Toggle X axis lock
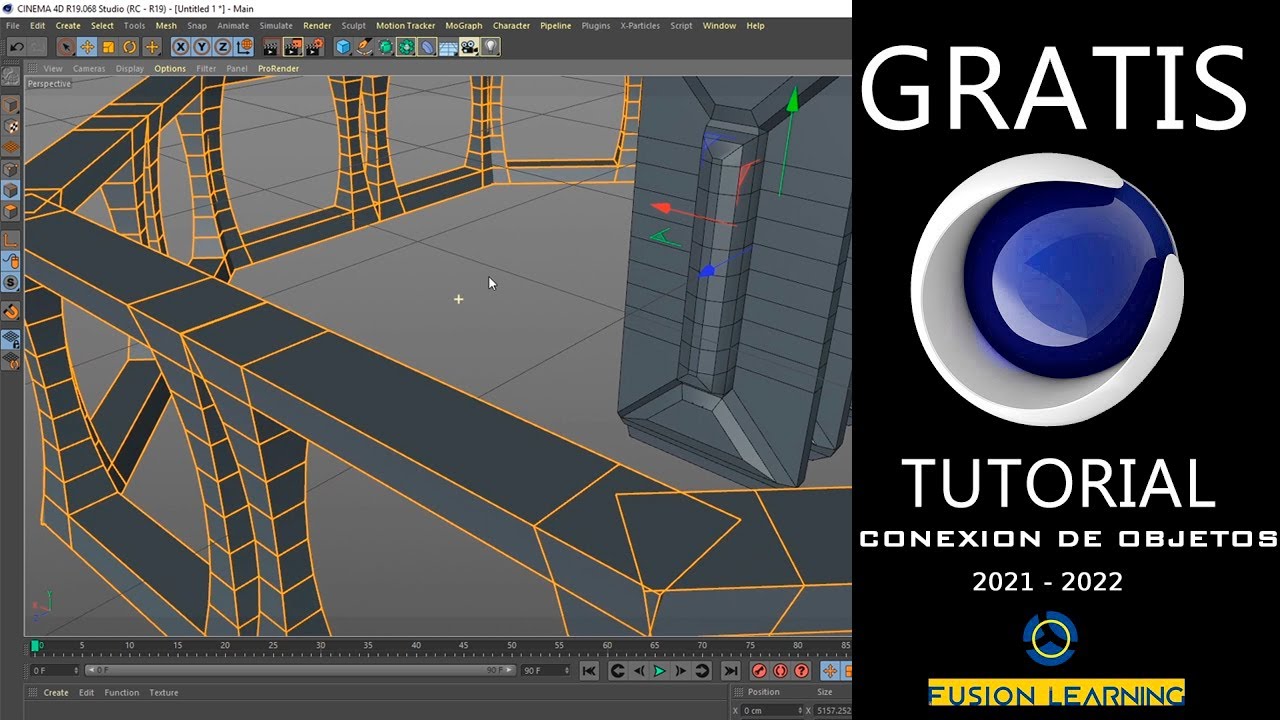Viewport: 1280px width, 720px height. tap(180, 46)
